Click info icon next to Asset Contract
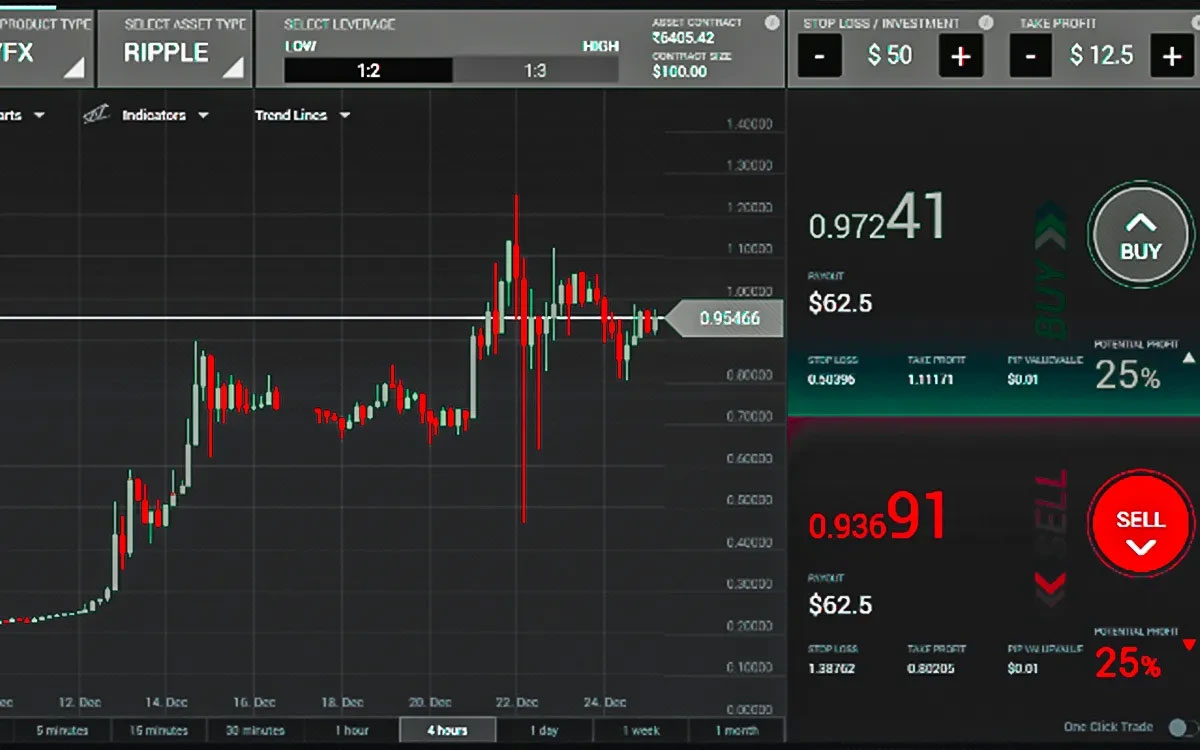This screenshot has height=750, width=1200. [771, 22]
